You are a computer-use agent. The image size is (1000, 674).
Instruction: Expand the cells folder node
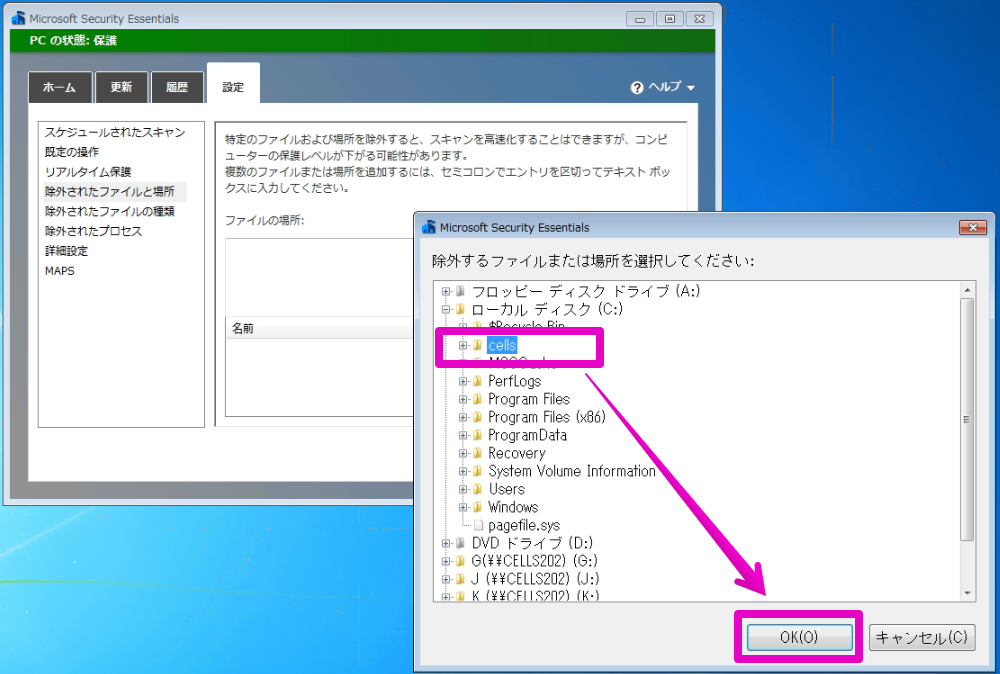[463, 345]
